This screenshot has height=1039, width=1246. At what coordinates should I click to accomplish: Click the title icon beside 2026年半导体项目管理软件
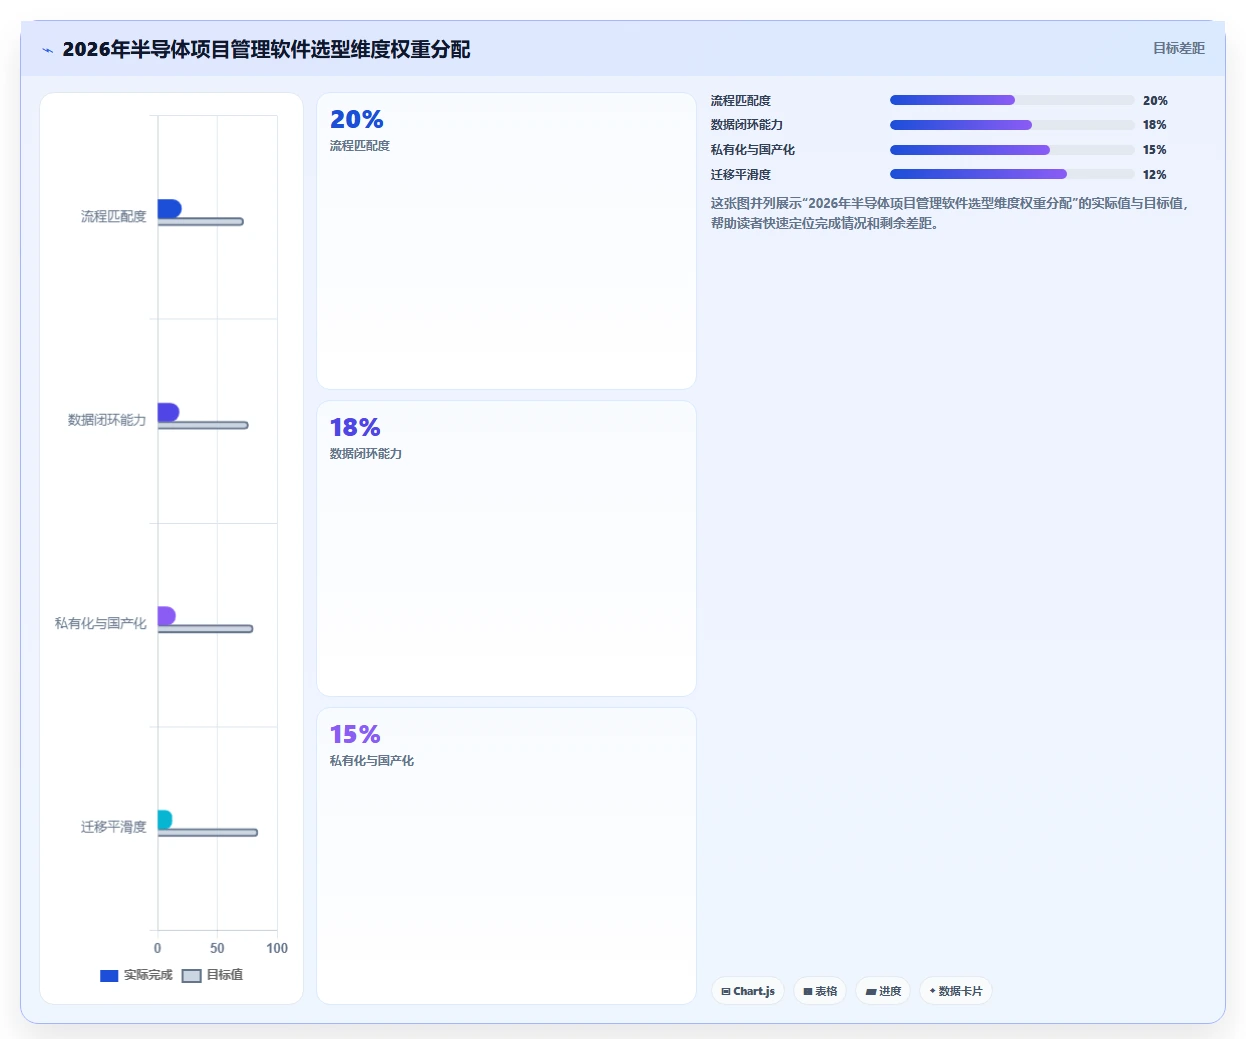pos(47,50)
